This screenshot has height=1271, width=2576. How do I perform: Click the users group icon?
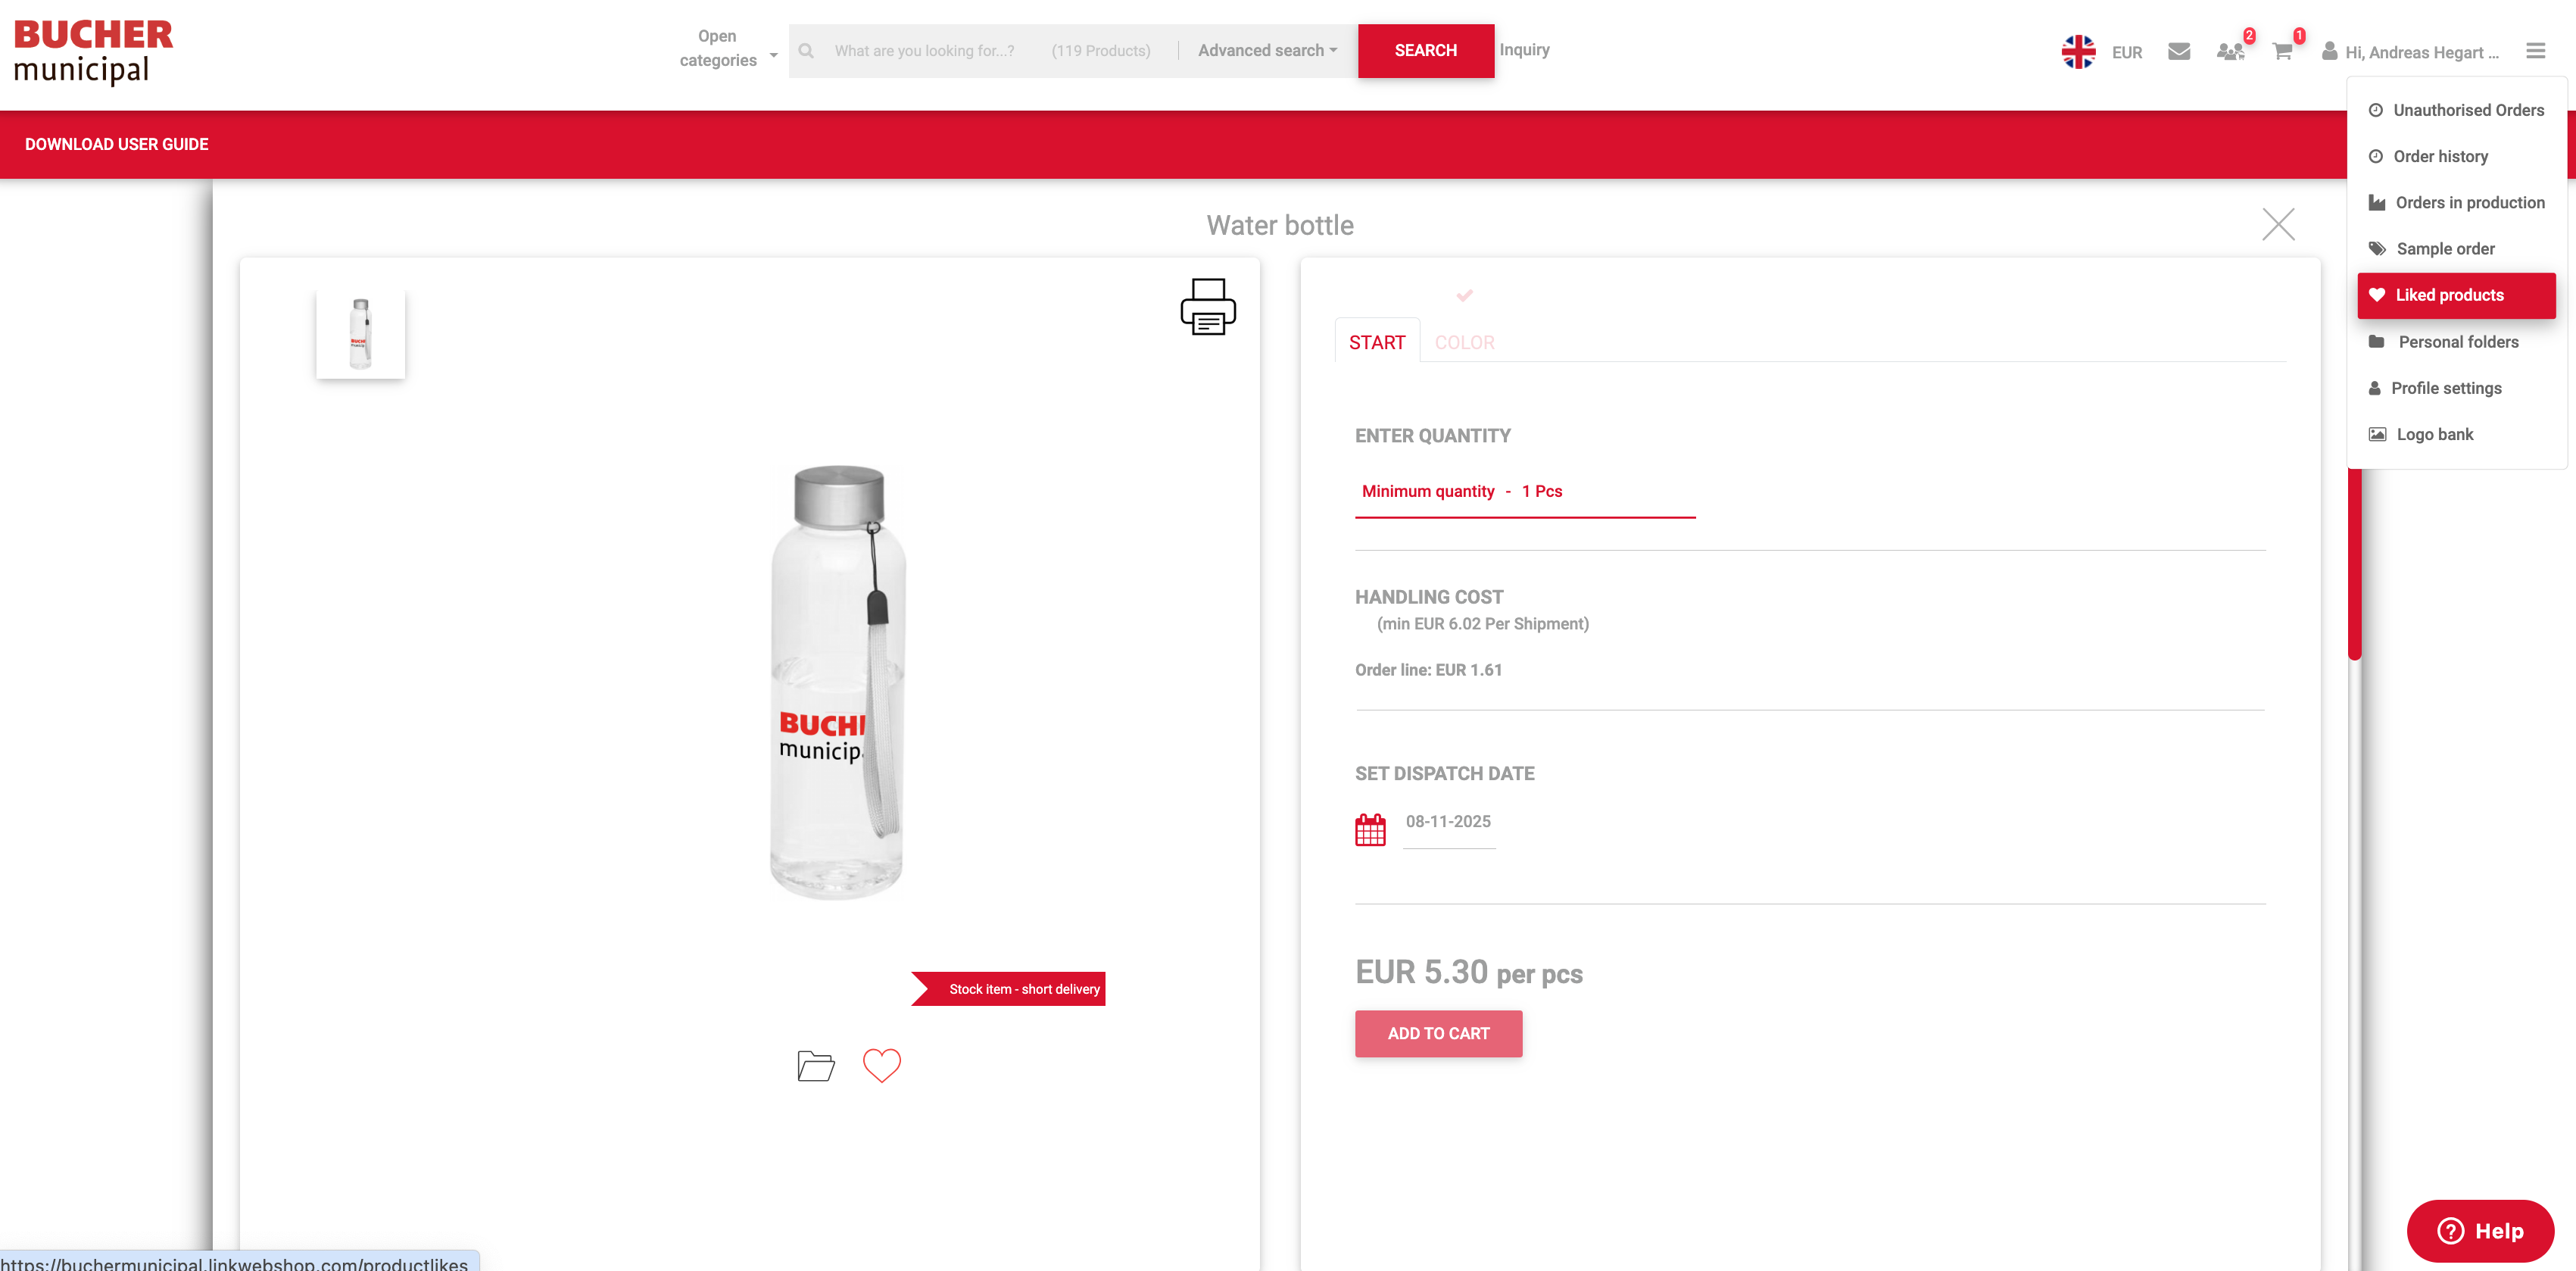point(2229,52)
